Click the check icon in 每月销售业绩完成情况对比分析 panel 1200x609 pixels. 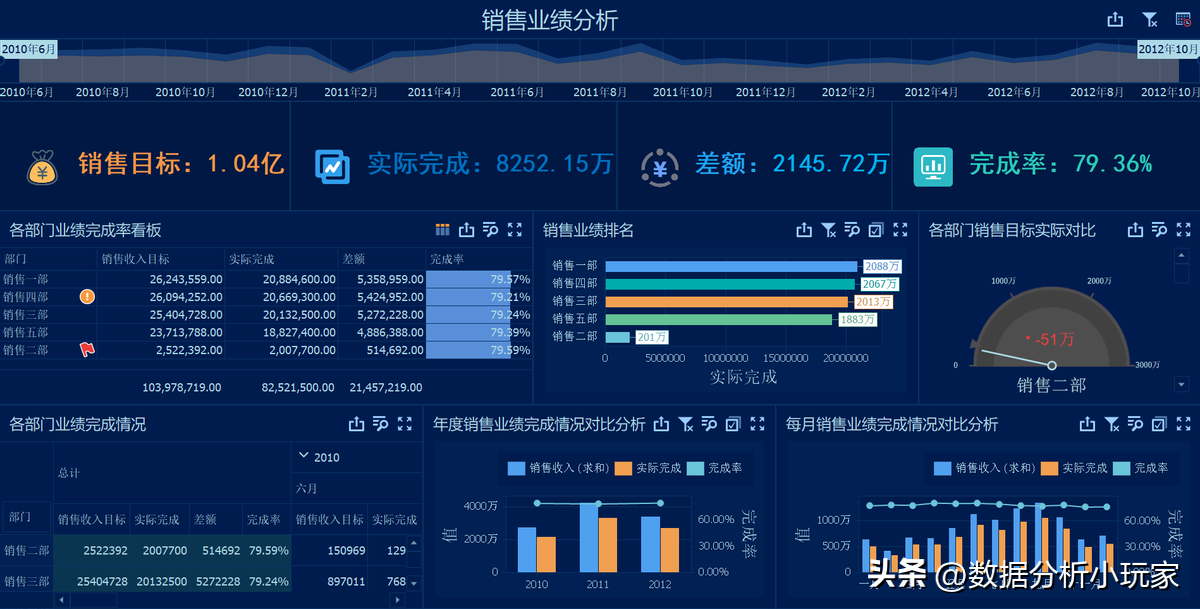(x=1159, y=424)
